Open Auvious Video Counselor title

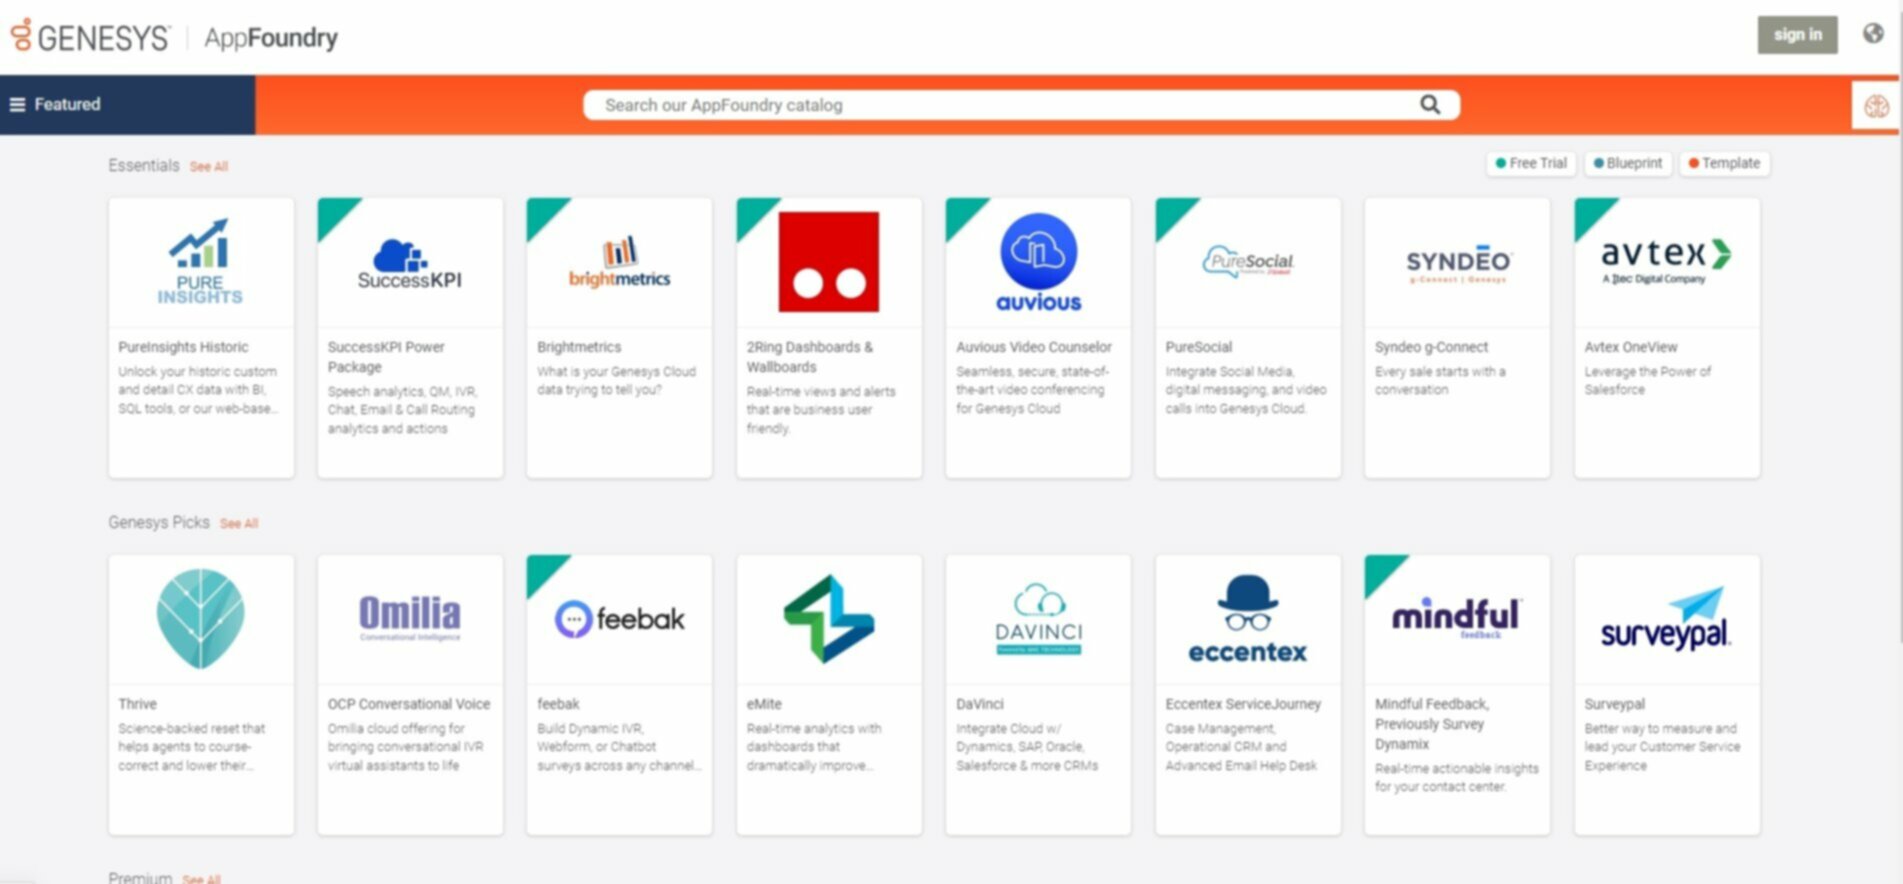[1034, 347]
